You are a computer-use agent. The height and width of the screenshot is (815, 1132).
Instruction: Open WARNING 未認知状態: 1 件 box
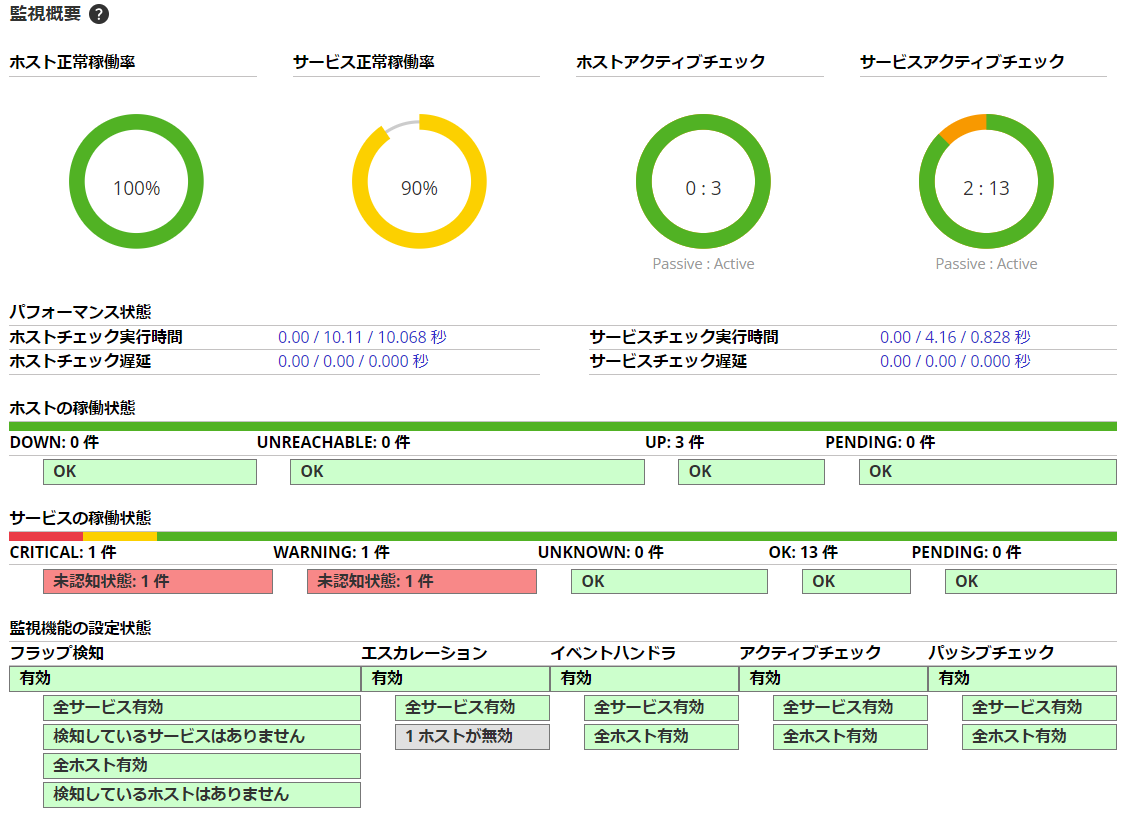pos(421,581)
